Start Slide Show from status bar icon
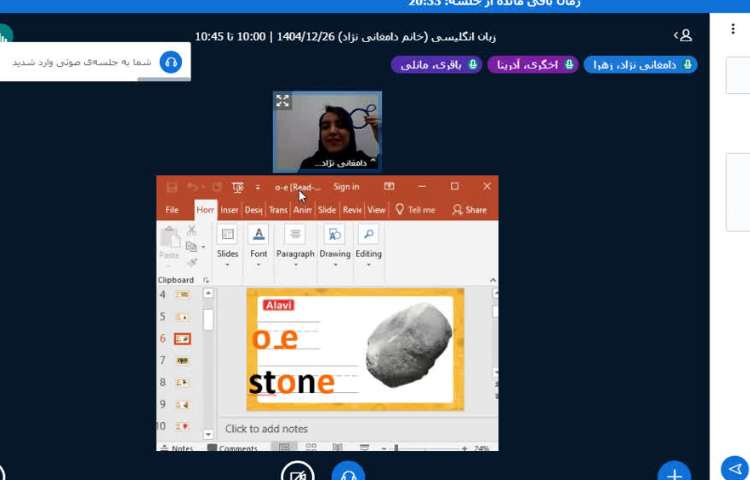Image resolution: width=750 pixels, height=480 pixels. click(x=364, y=447)
